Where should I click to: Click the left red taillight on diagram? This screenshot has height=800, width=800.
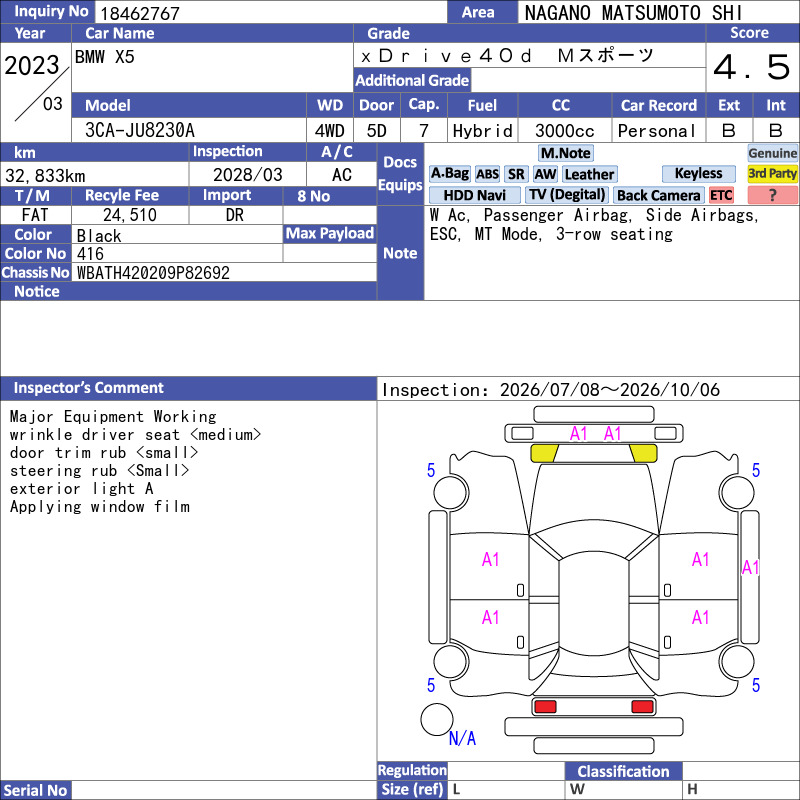(545, 707)
